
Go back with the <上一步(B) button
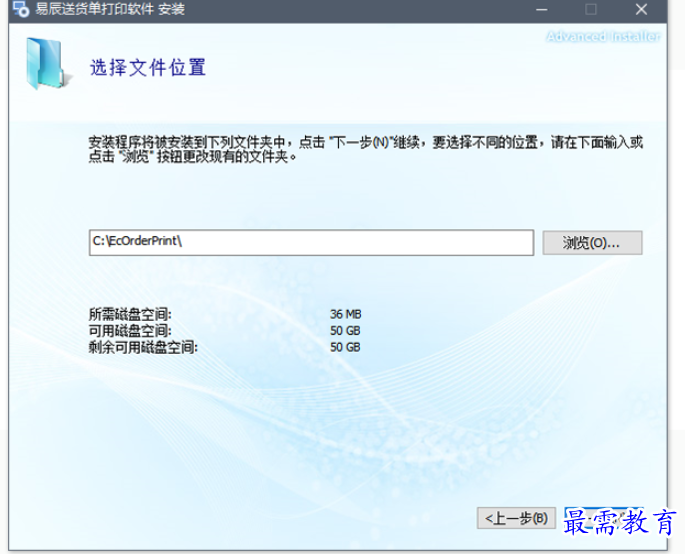pos(516,519)
